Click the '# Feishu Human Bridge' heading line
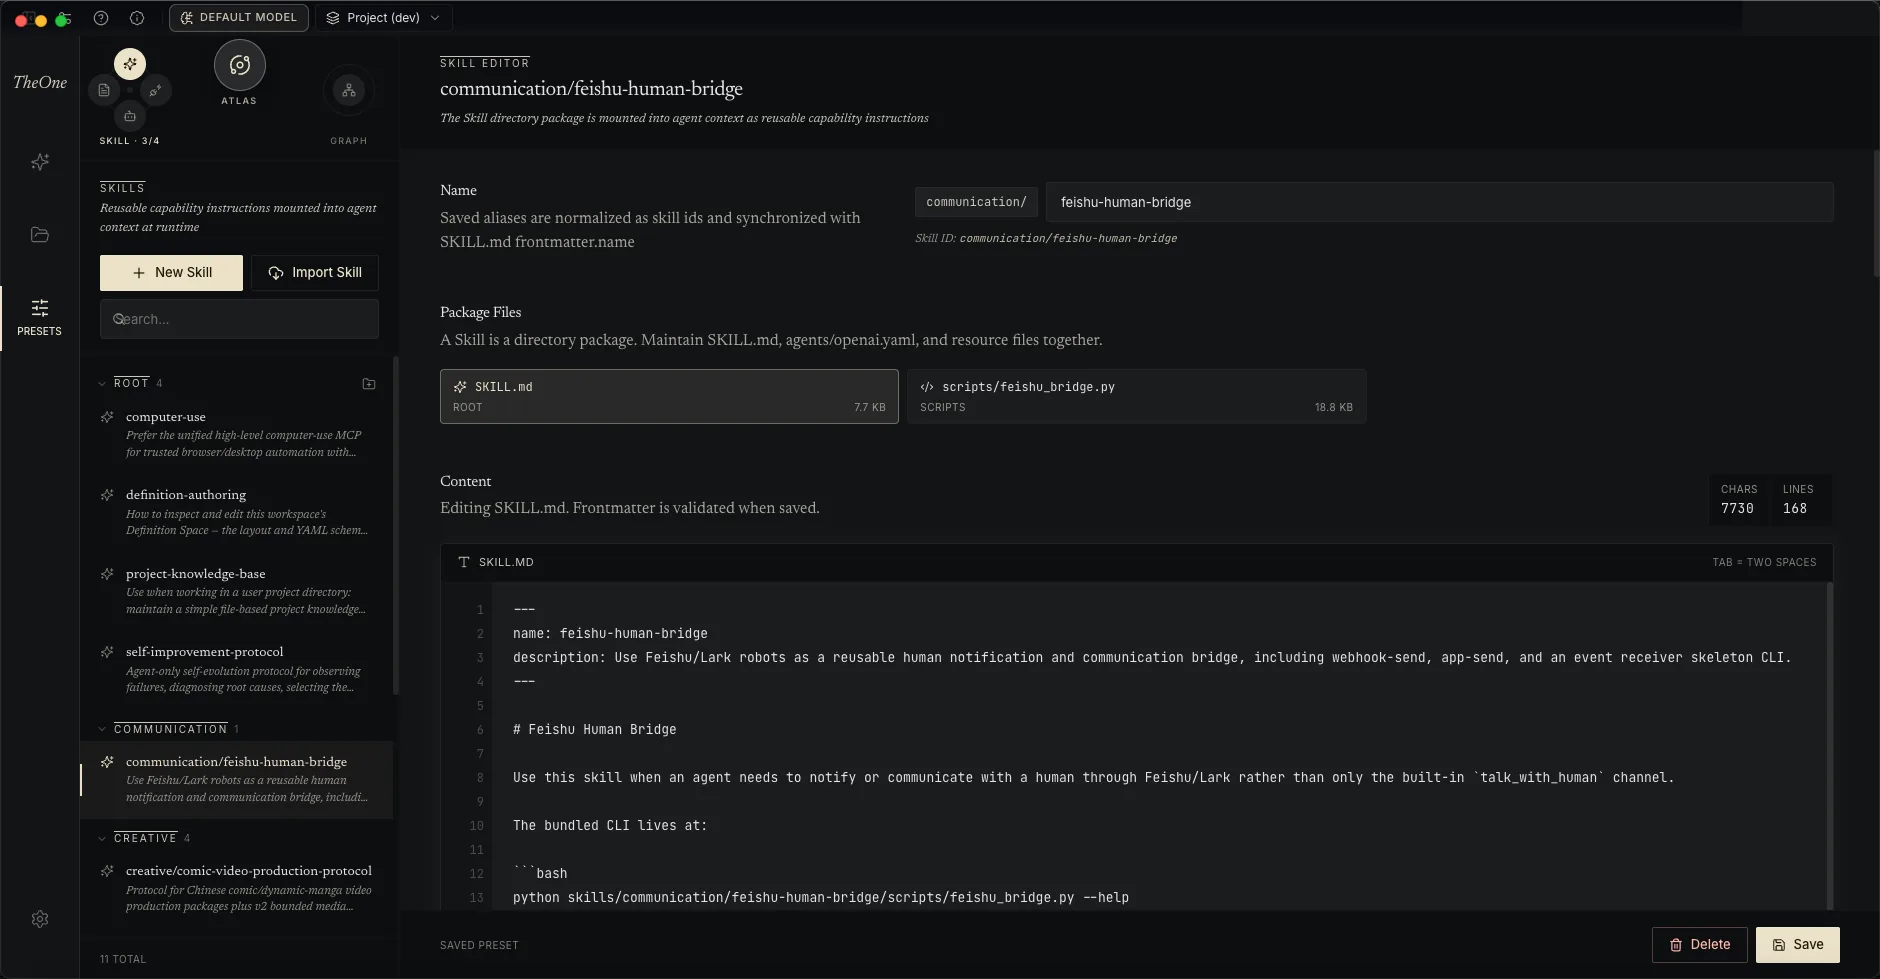This screenshot has height=979, width=1880. pos(594,730)
